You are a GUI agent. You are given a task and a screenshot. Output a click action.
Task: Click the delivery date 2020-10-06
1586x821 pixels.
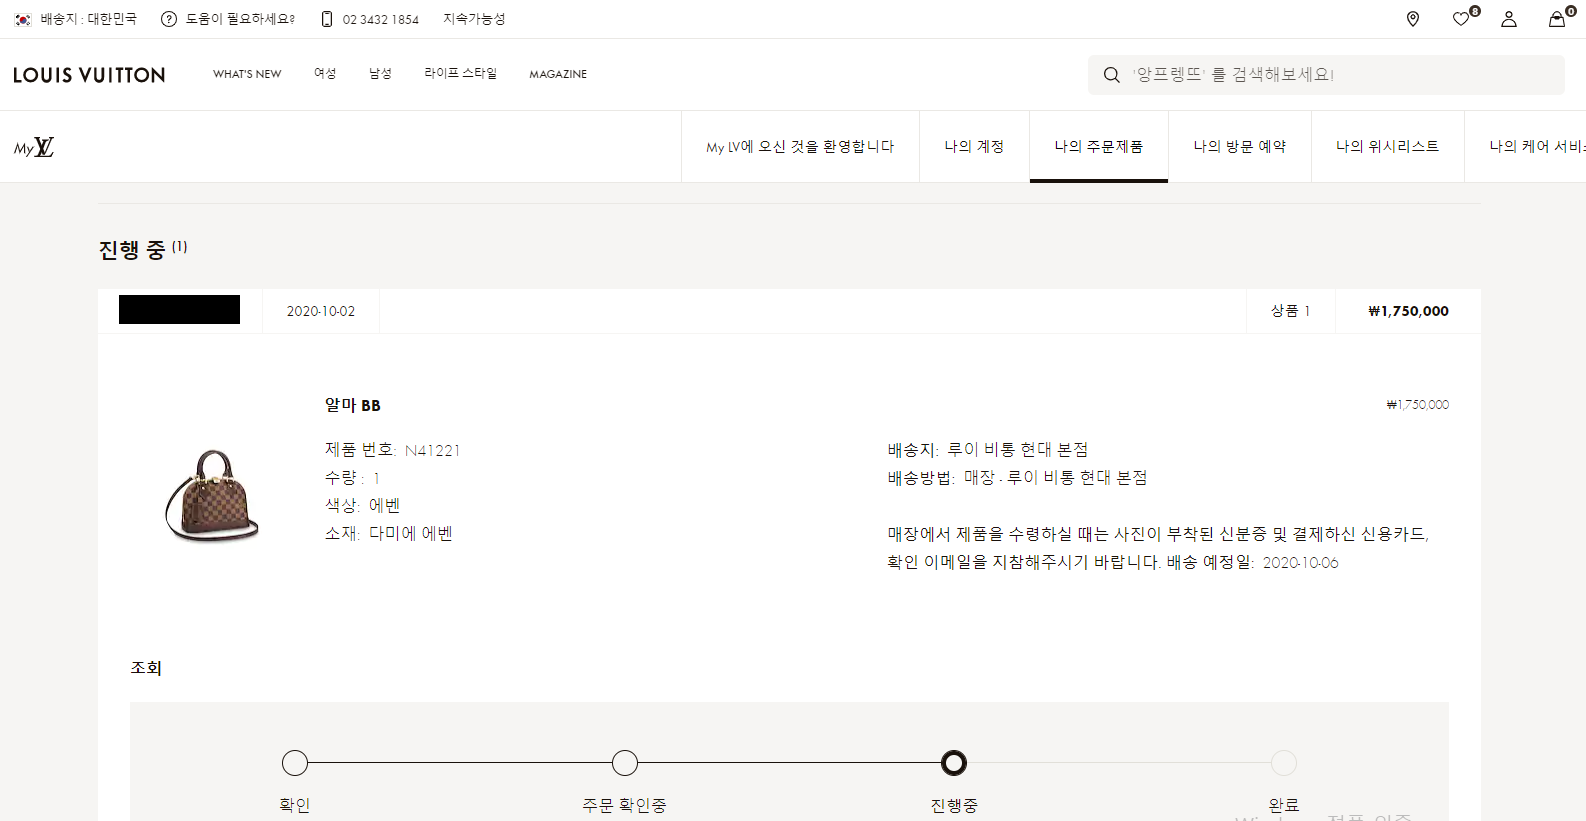tap(1300, 563)
